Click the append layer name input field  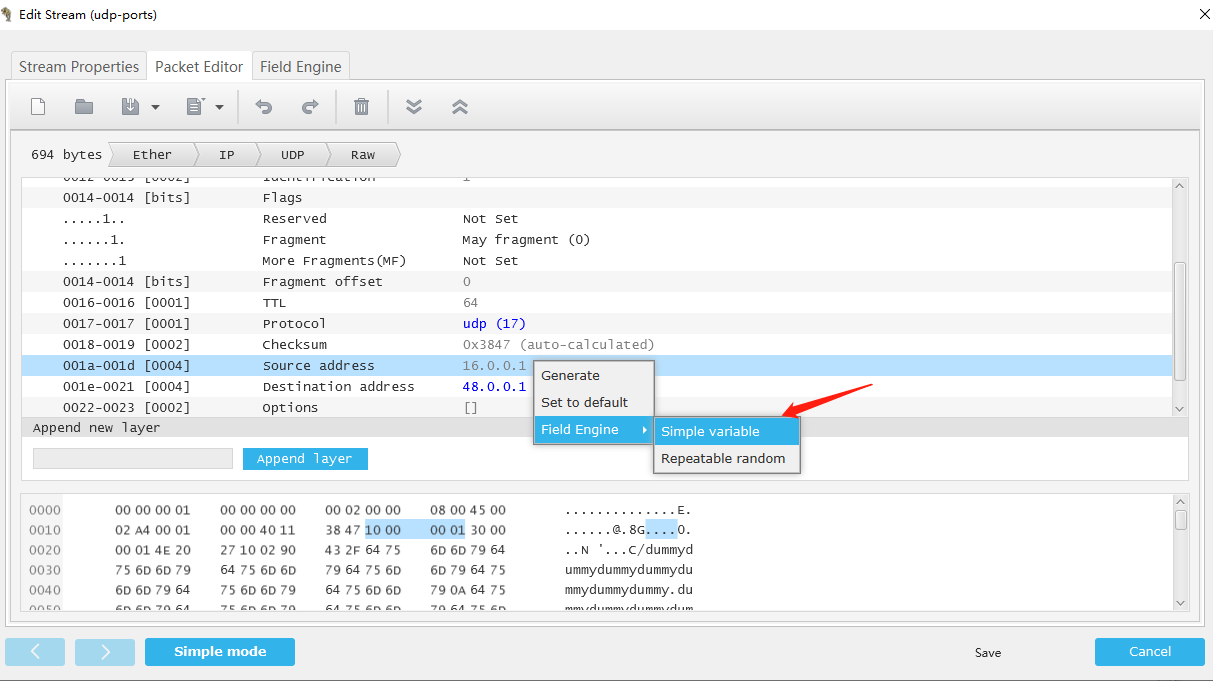click(x=131, y=458)
